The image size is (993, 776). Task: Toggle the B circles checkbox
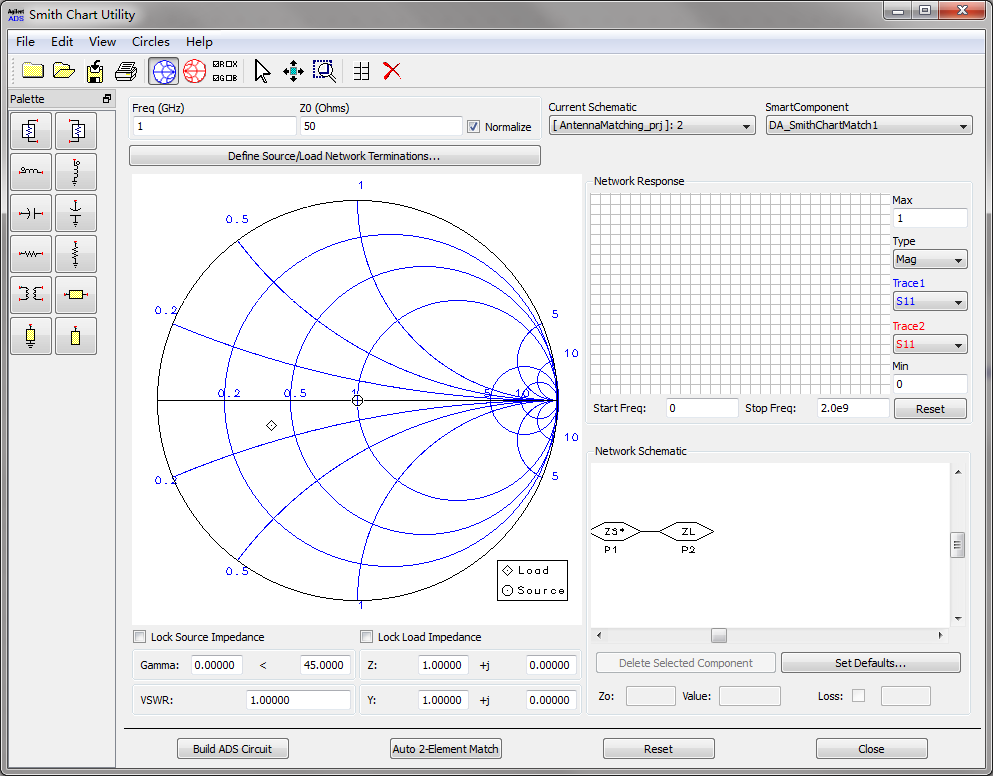click(229, 78)
